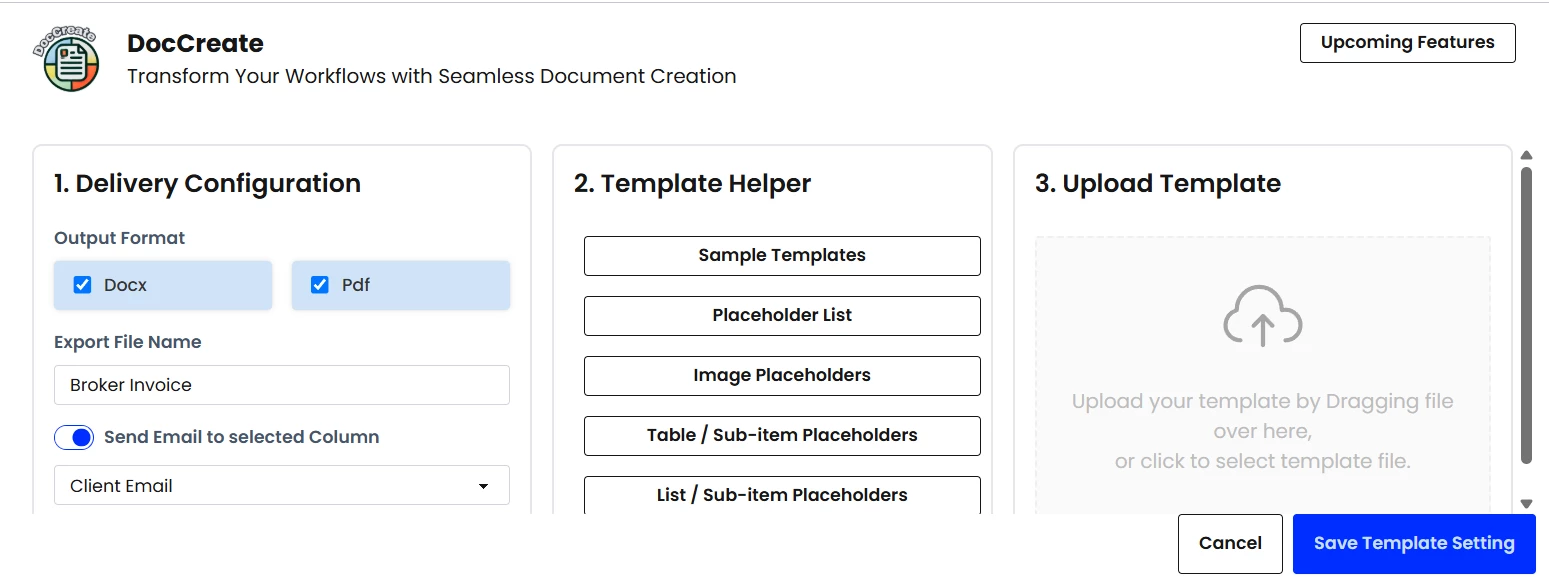This screenshot has width=1549, height=577.
Task: Open the Client Email column dropdown
Action: tap(282, 486)
